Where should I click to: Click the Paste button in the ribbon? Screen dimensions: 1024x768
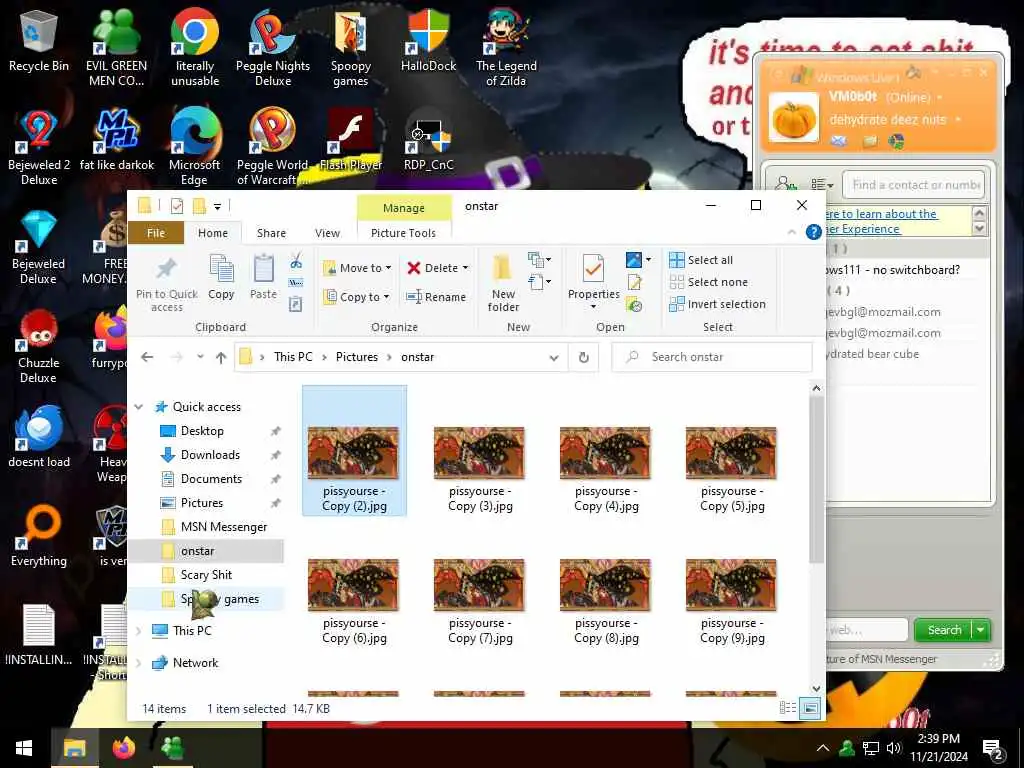click(263, 278)
